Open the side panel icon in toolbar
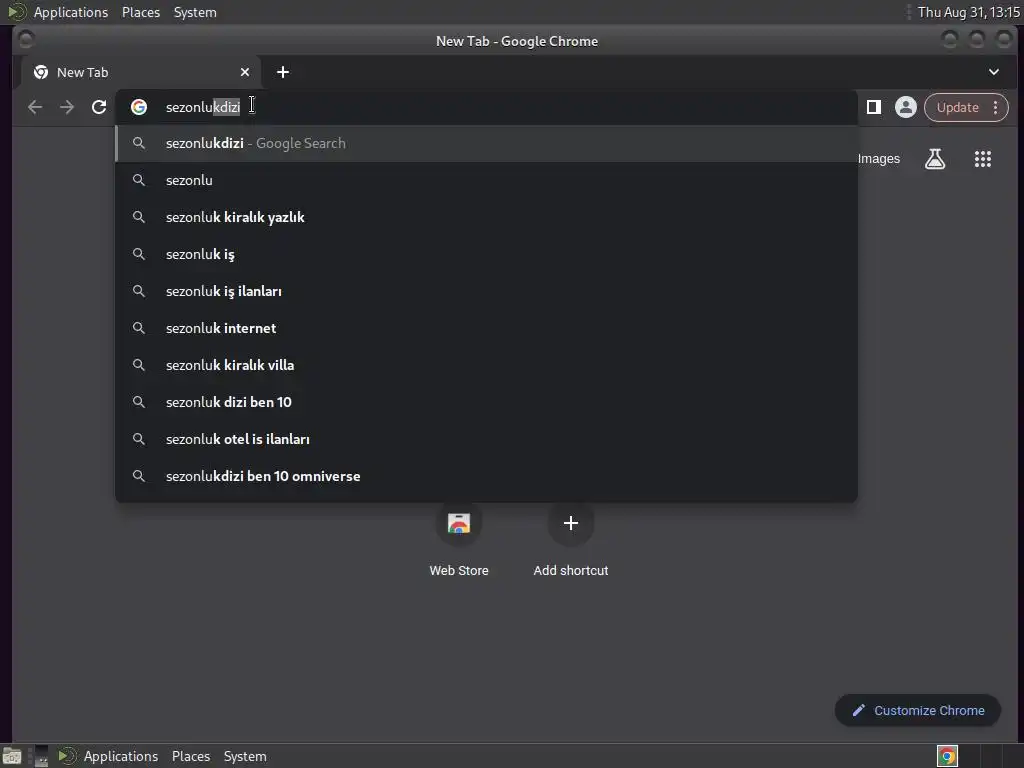1024x768 pixels. 874,107
